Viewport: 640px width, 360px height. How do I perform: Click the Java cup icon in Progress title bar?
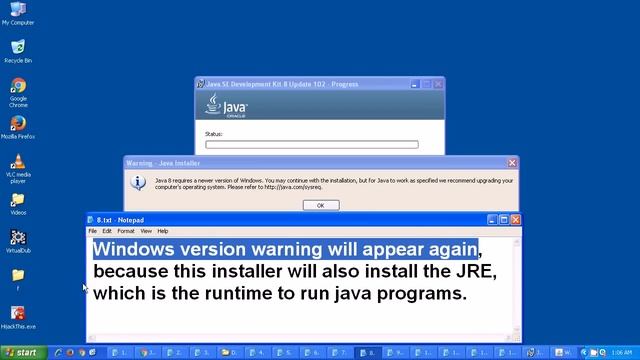pyautogui.click(x=200, y=84)
